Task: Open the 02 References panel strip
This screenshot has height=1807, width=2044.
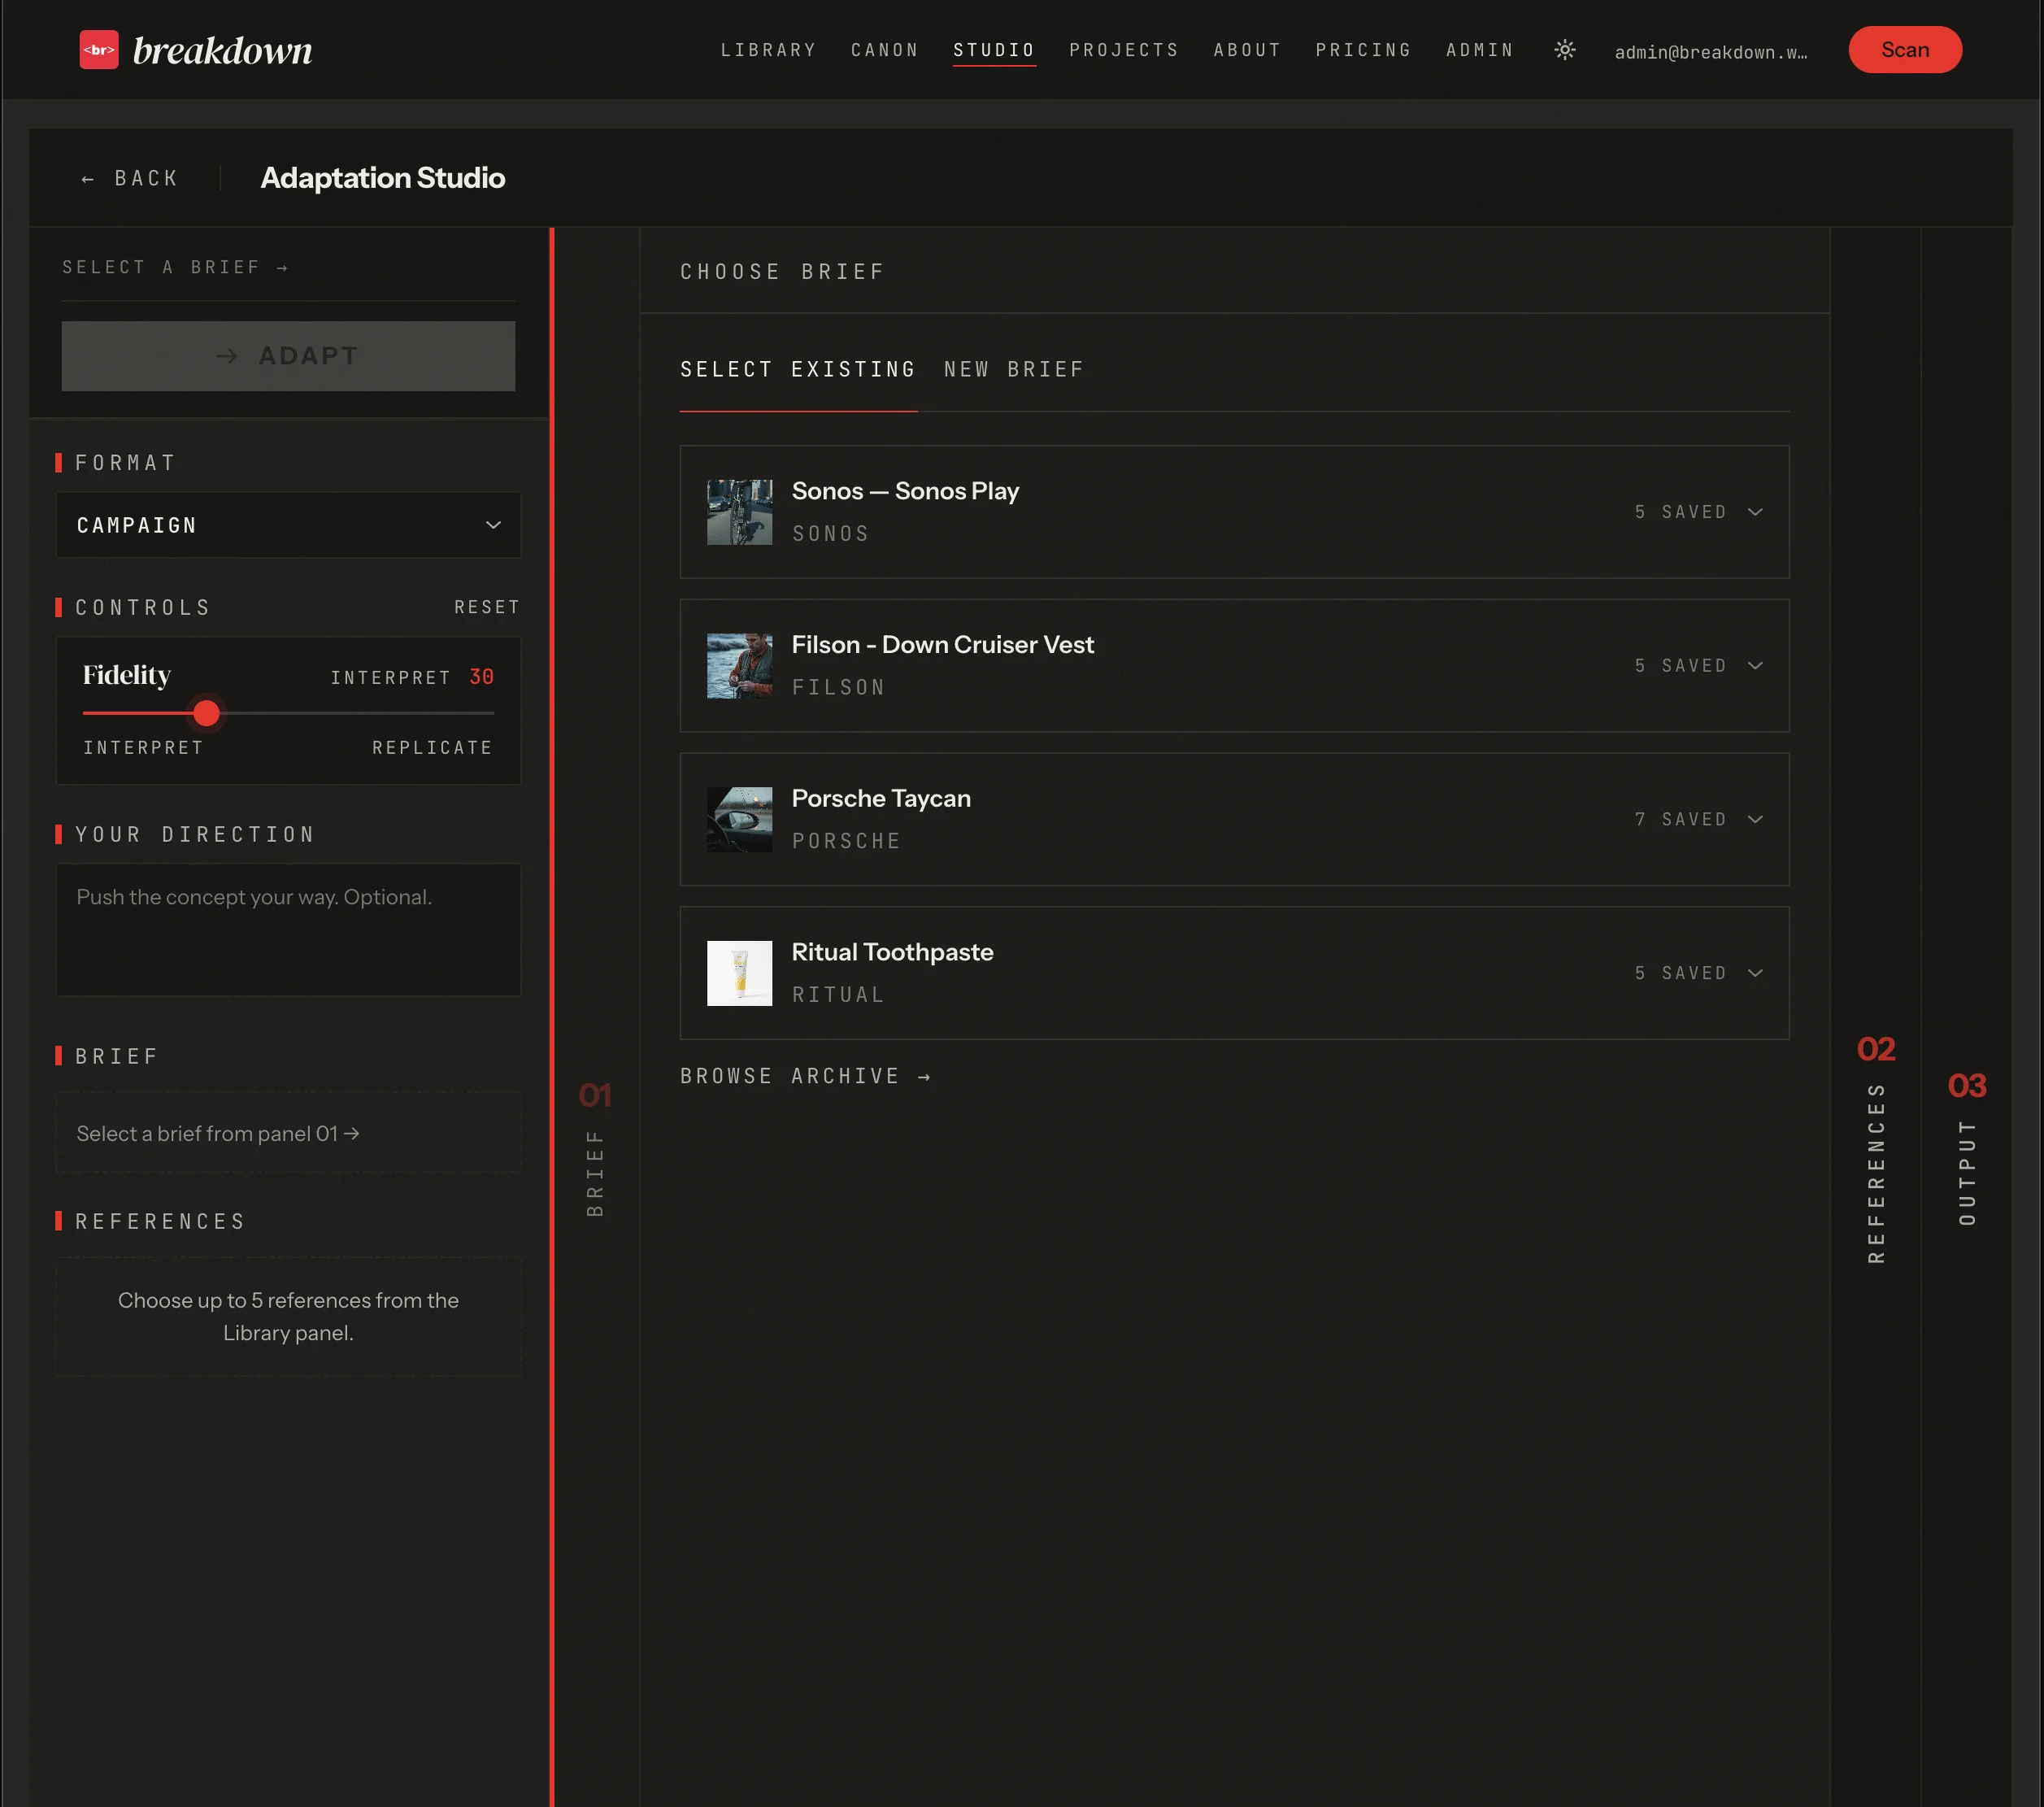Action: click(1876, 1017)
